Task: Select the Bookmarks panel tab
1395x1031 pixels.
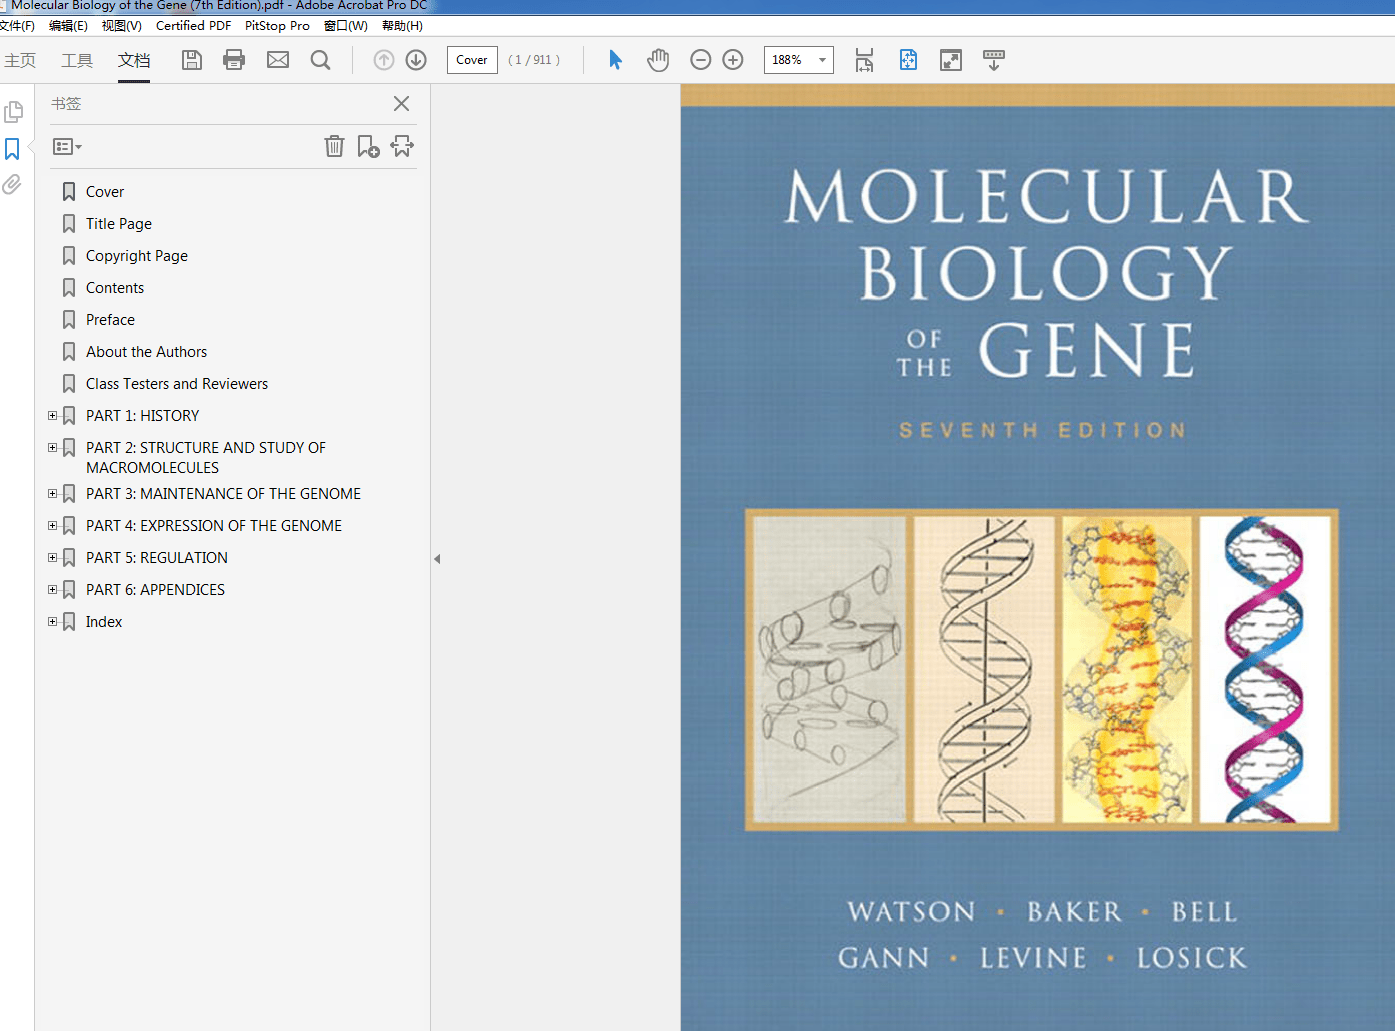Action: click(14, 147)
